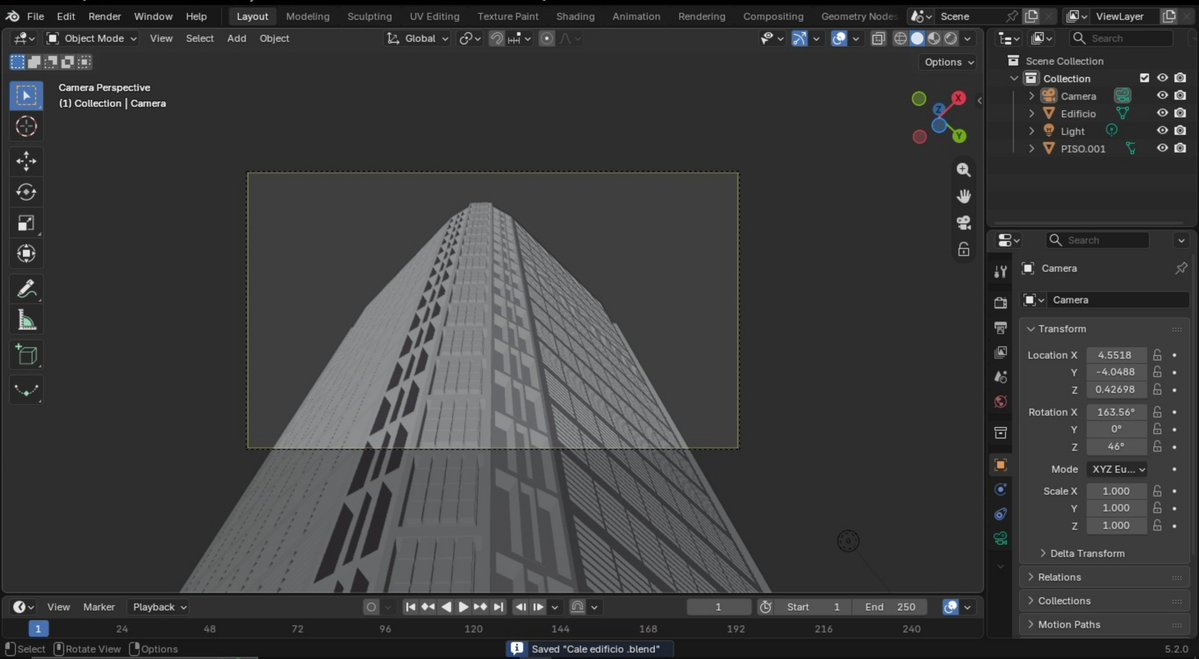Screen dimensions: 1199x659
Task: Toggle lock camera to view icon
Action: pyautogui.click(x=963, y=249)
